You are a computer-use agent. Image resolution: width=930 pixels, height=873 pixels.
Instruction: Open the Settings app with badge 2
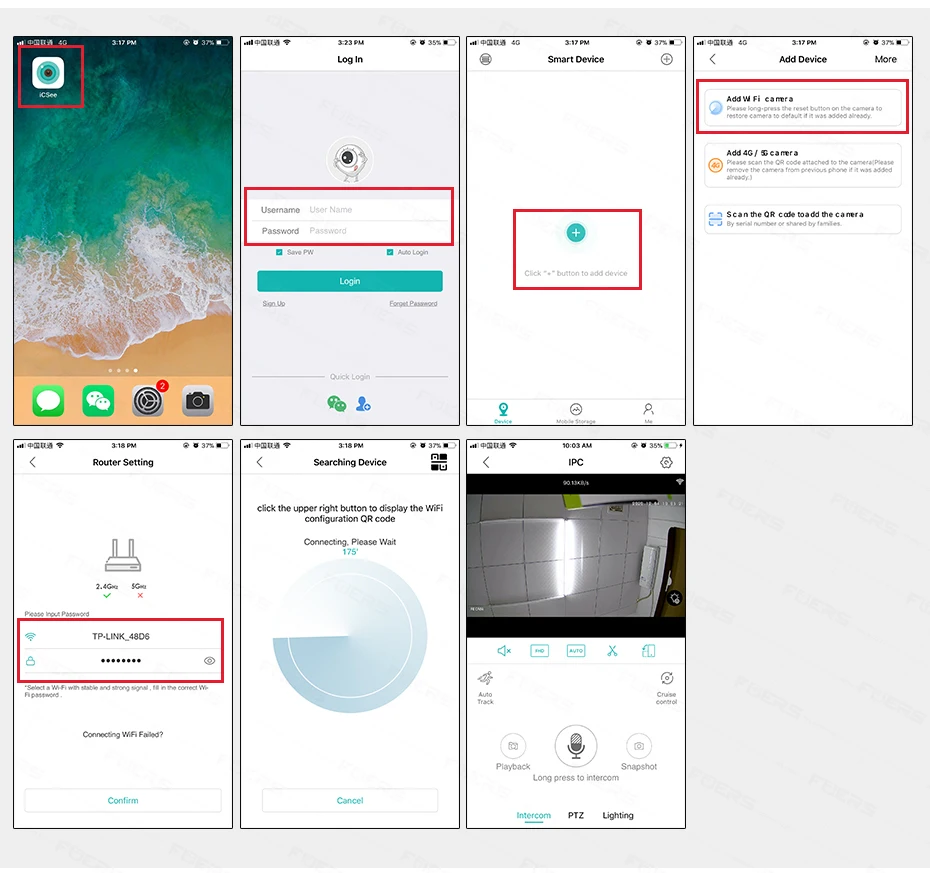tap(148, 401)
